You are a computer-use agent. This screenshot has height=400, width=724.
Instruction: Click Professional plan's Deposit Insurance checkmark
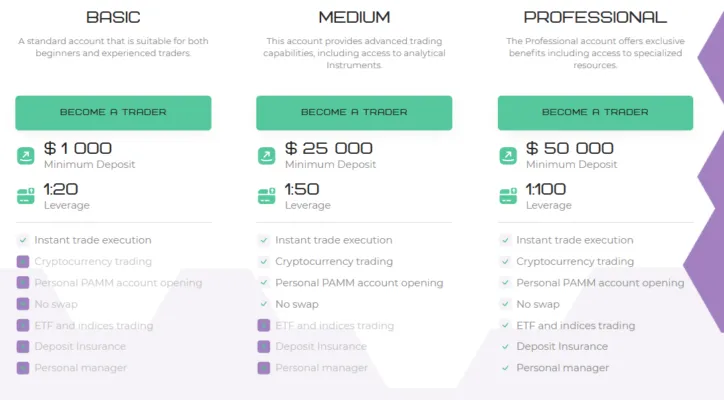tap(505, 347)
